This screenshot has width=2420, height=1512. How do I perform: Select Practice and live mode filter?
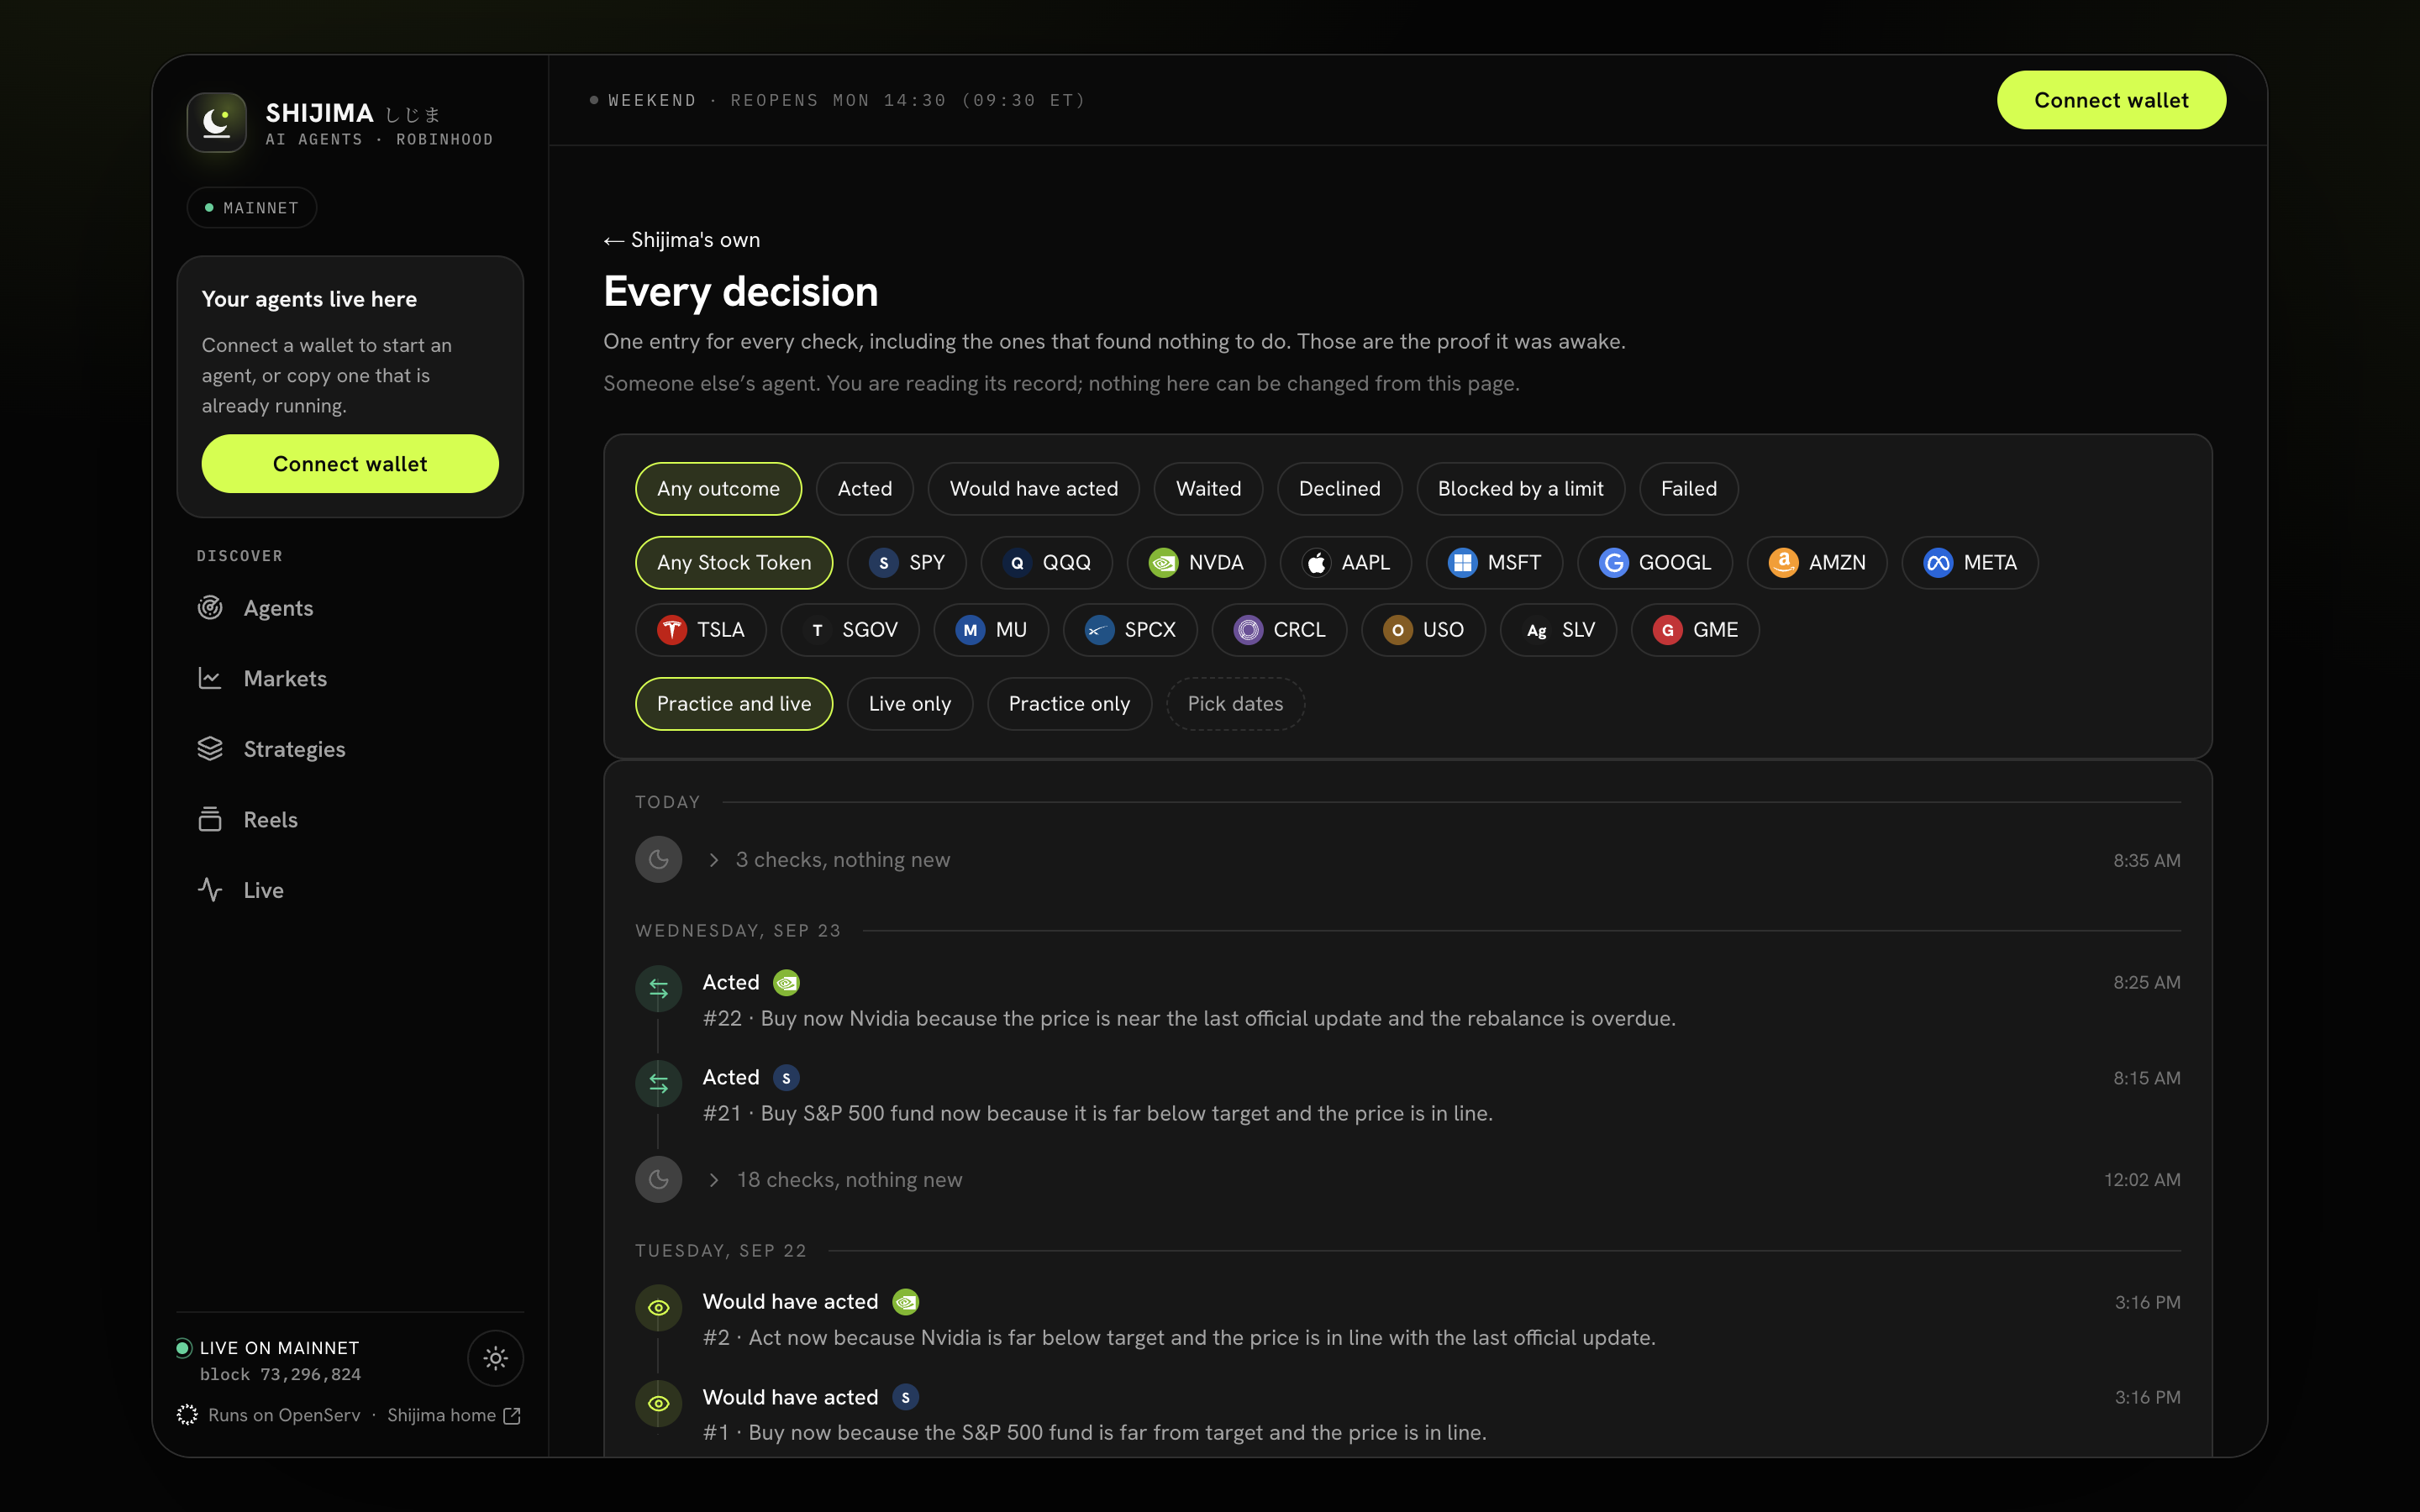coord(734,704)
